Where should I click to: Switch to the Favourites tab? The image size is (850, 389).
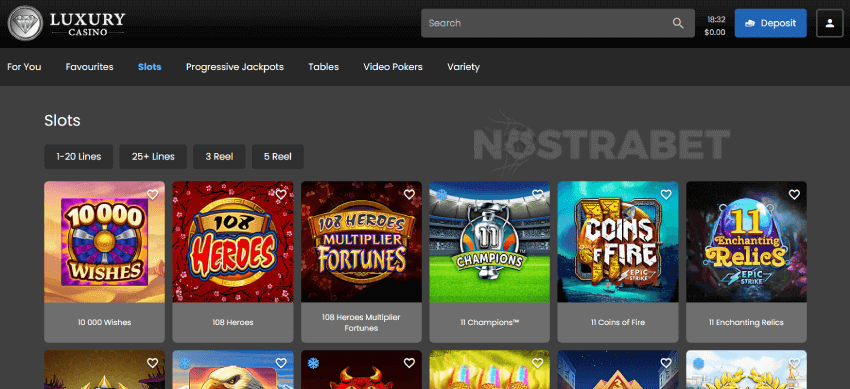point(89,67)
